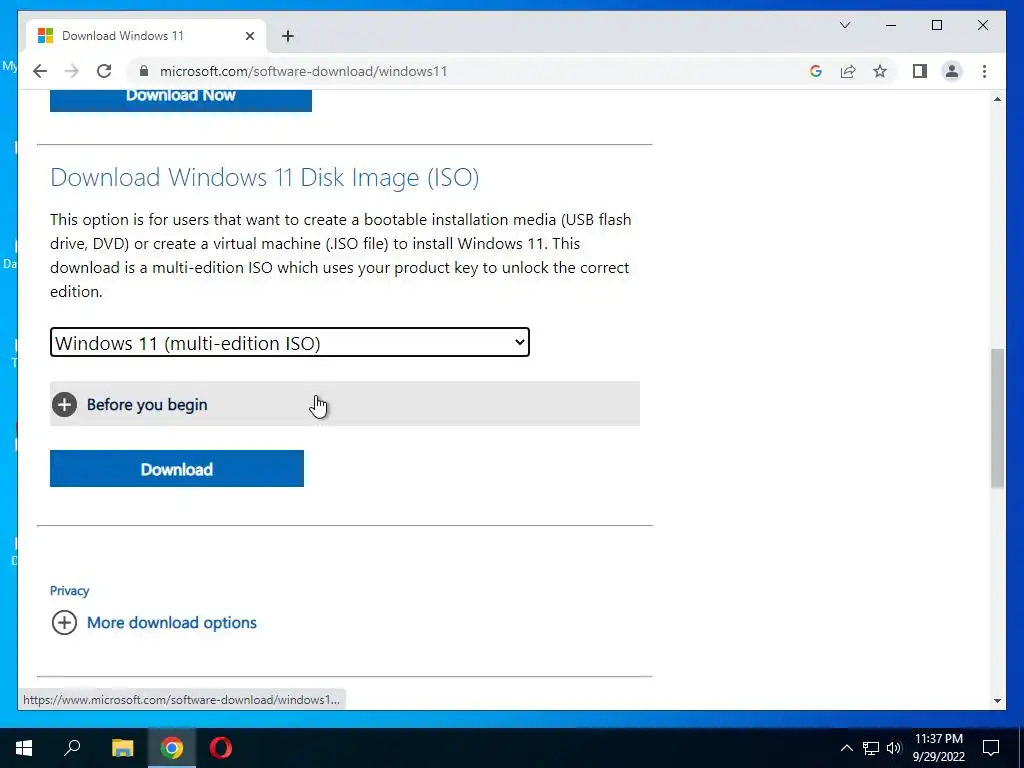Expand More download options
Image resolution: width=1024 pixels, height=768 pixels.
(154, 622)
